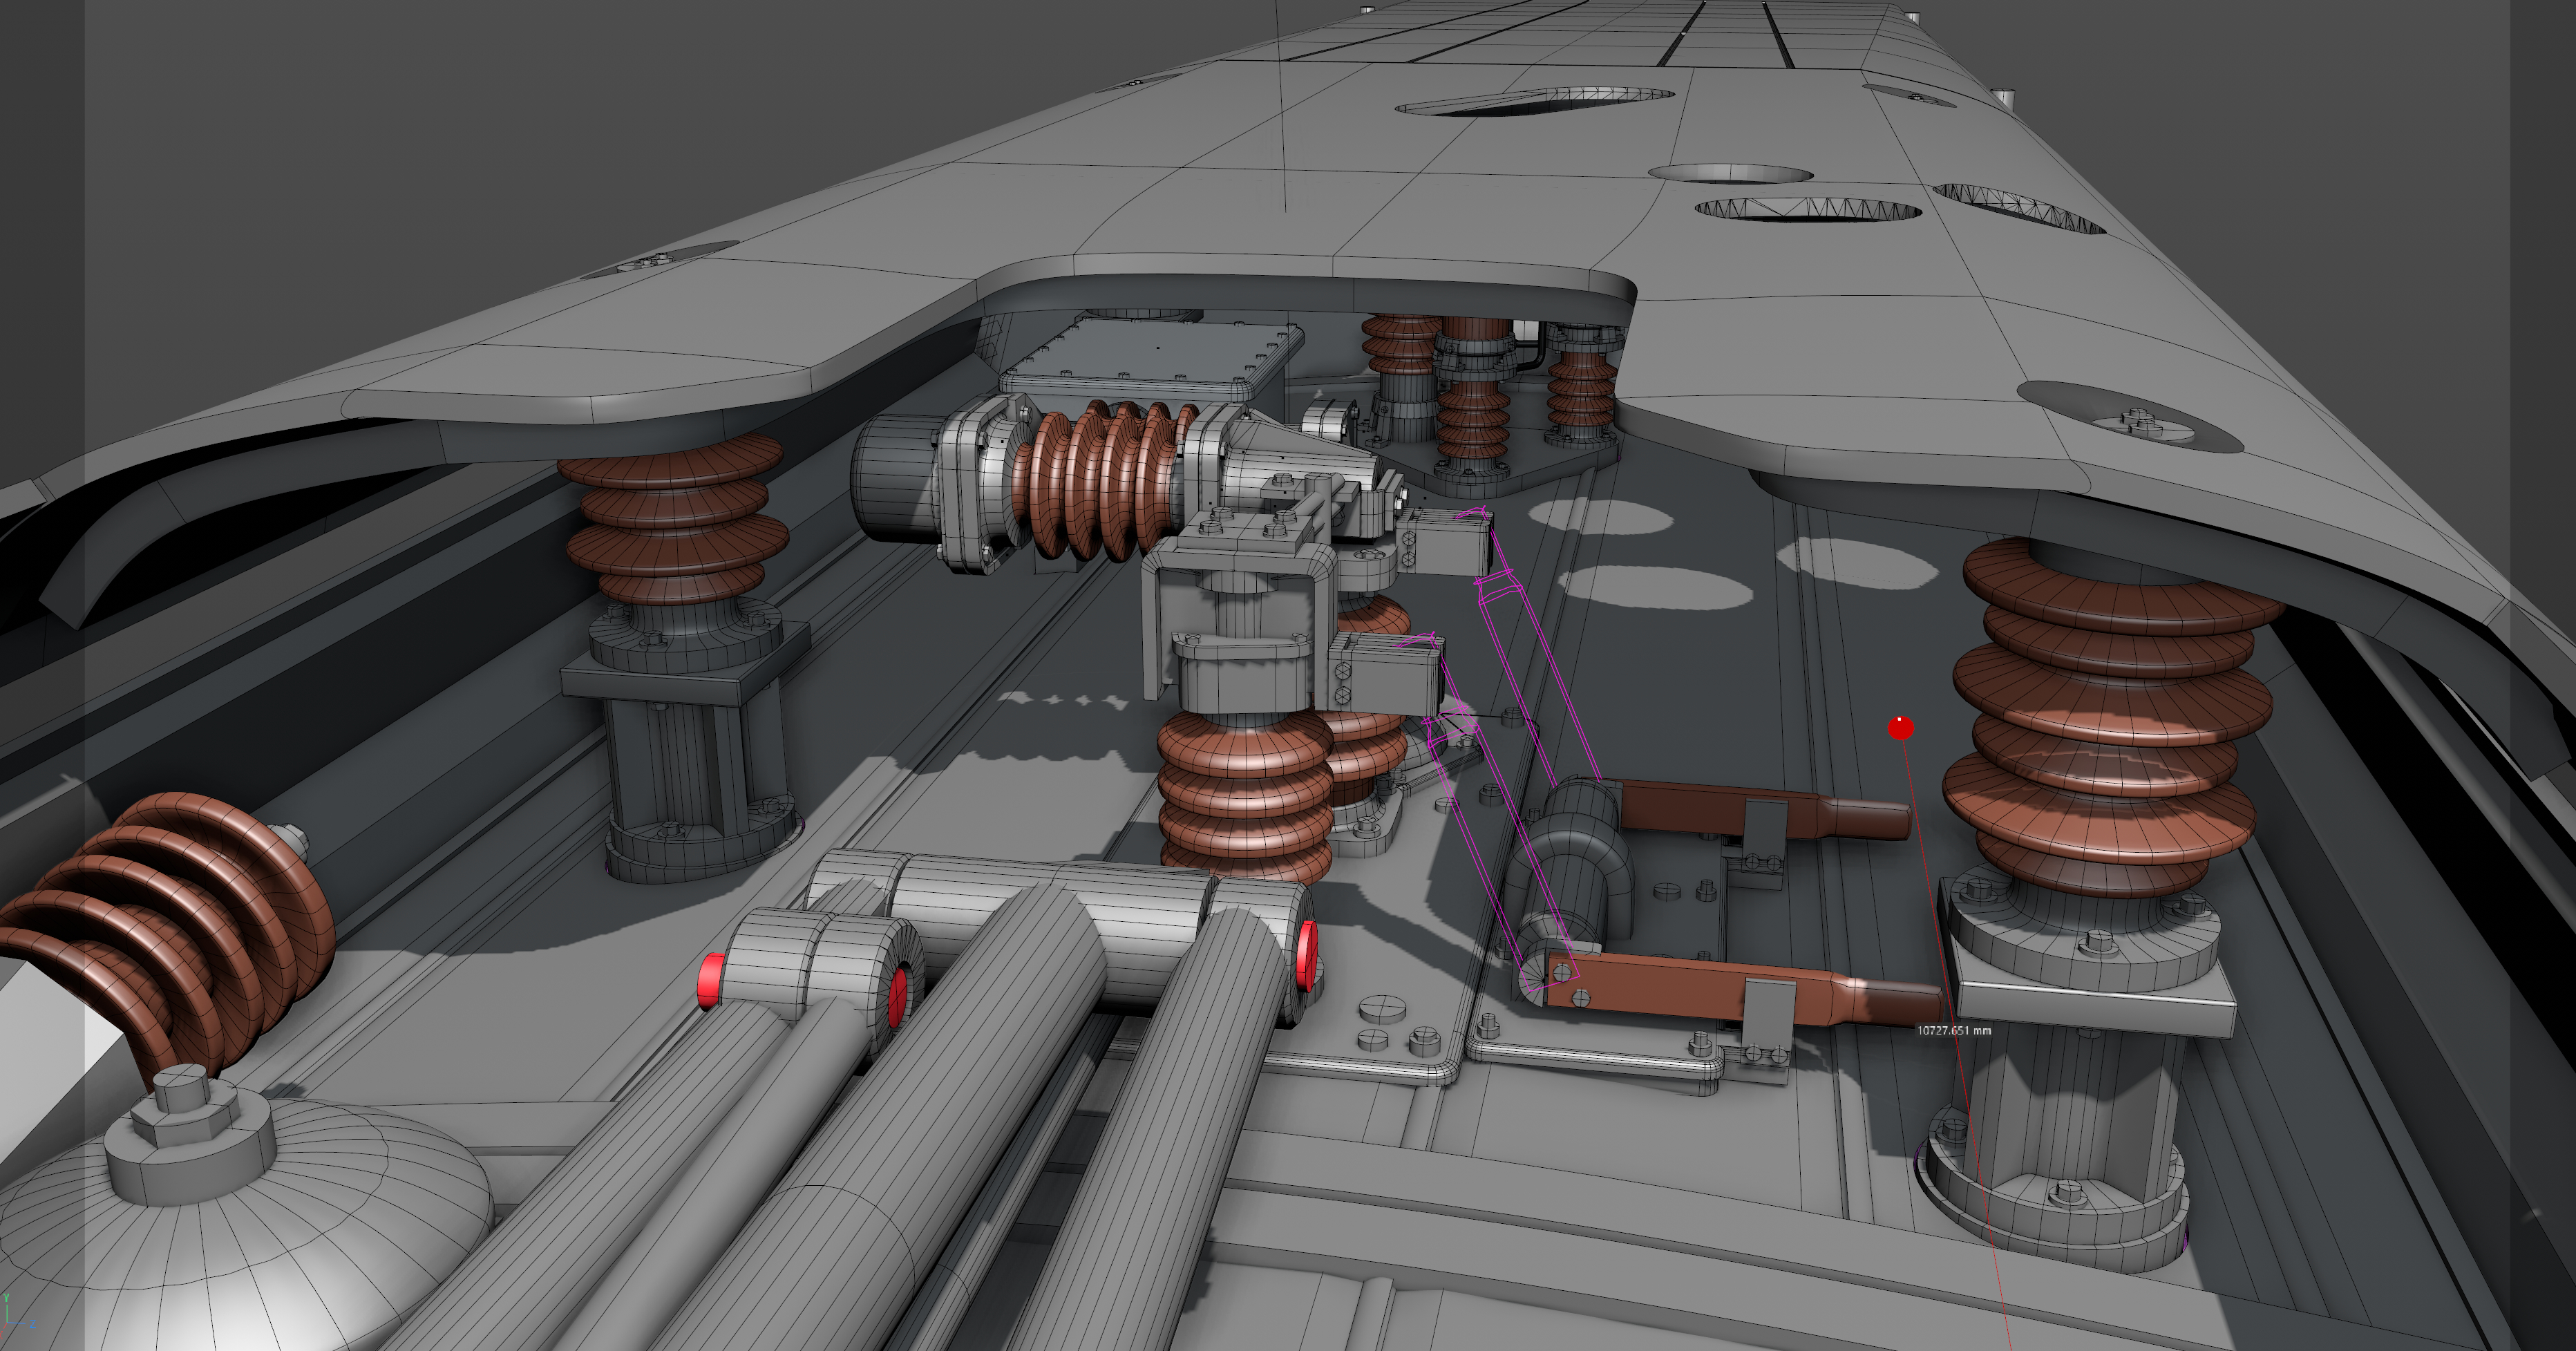The height and width of the screenshot is (1351, 2576).
Task: Select the leftmost red pipe end cap
Action: coord(711,981)
